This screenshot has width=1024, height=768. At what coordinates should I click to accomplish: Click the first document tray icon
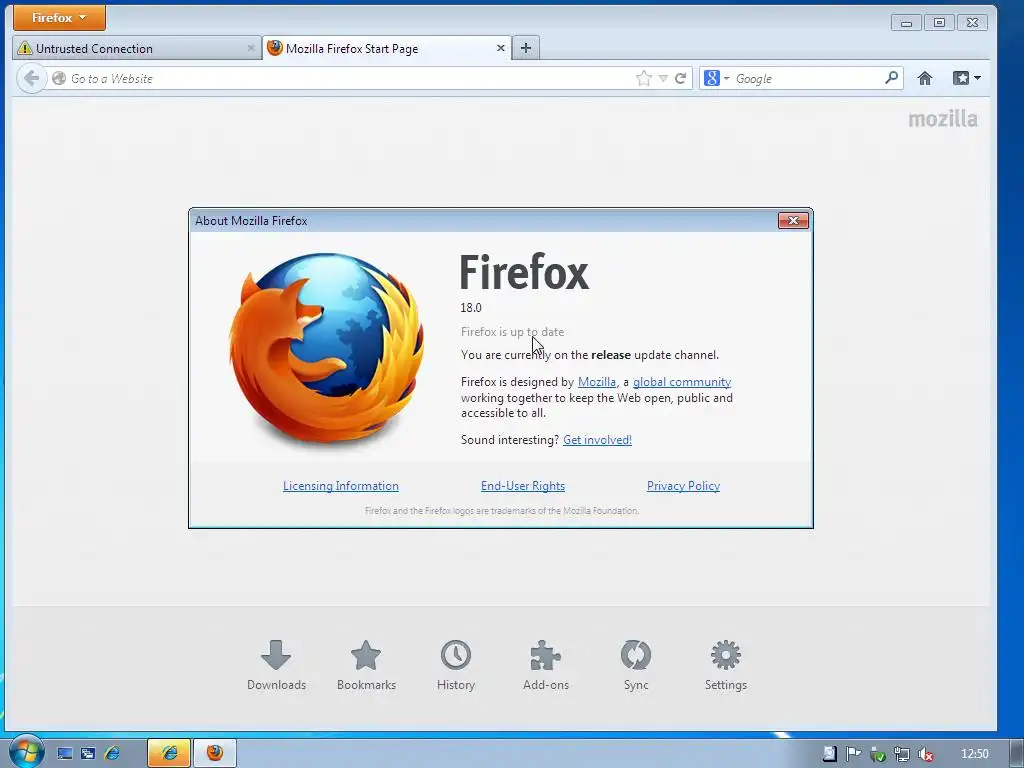pos(829,754)
